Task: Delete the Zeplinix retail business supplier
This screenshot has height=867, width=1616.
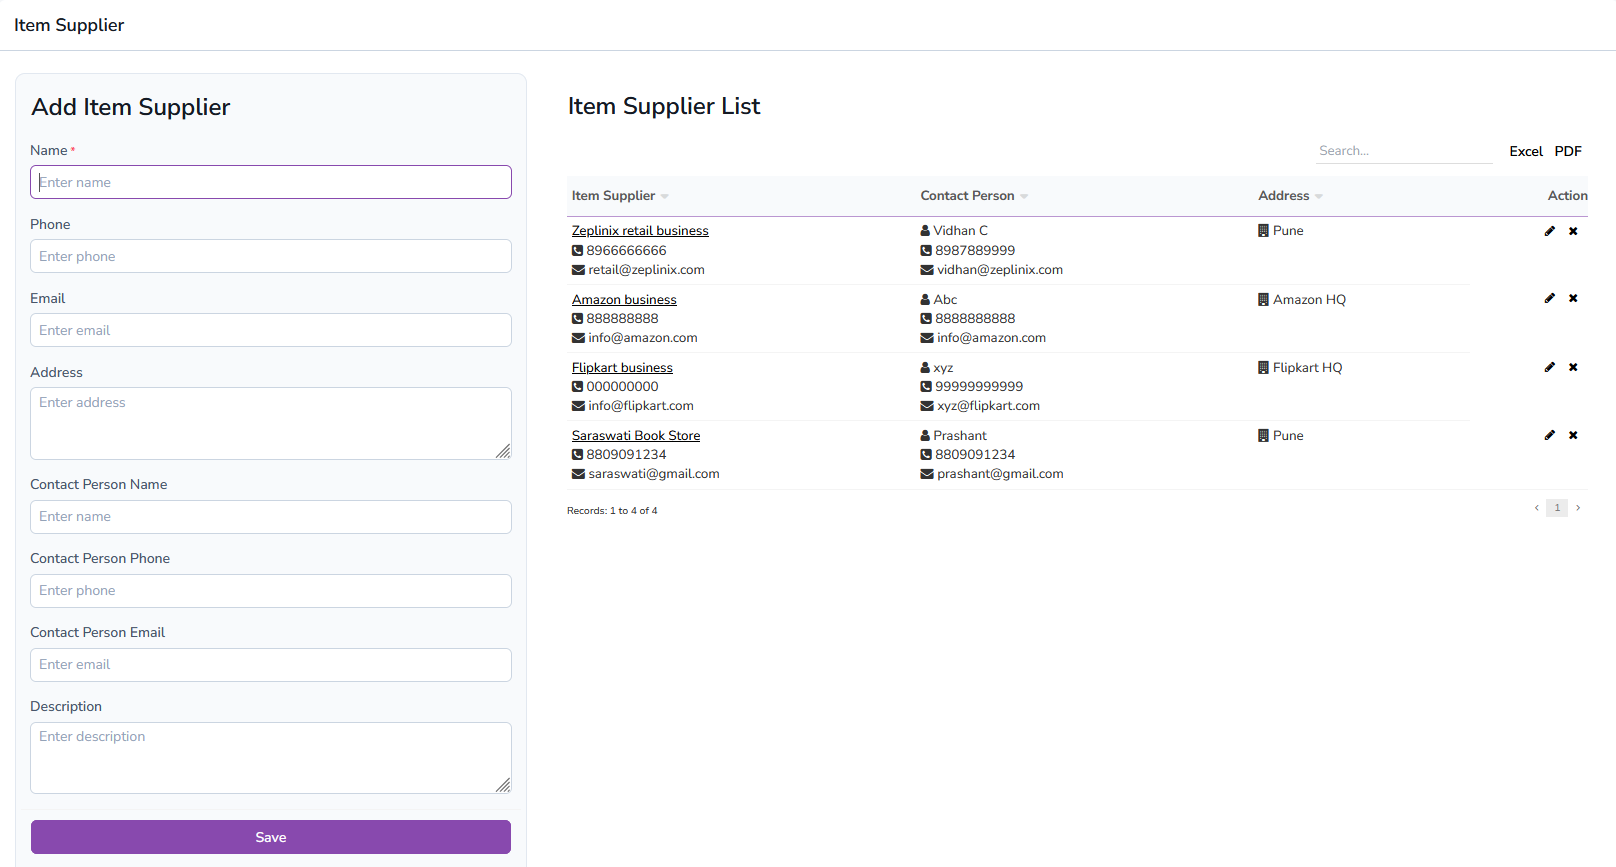Action: click(1573, 231)
